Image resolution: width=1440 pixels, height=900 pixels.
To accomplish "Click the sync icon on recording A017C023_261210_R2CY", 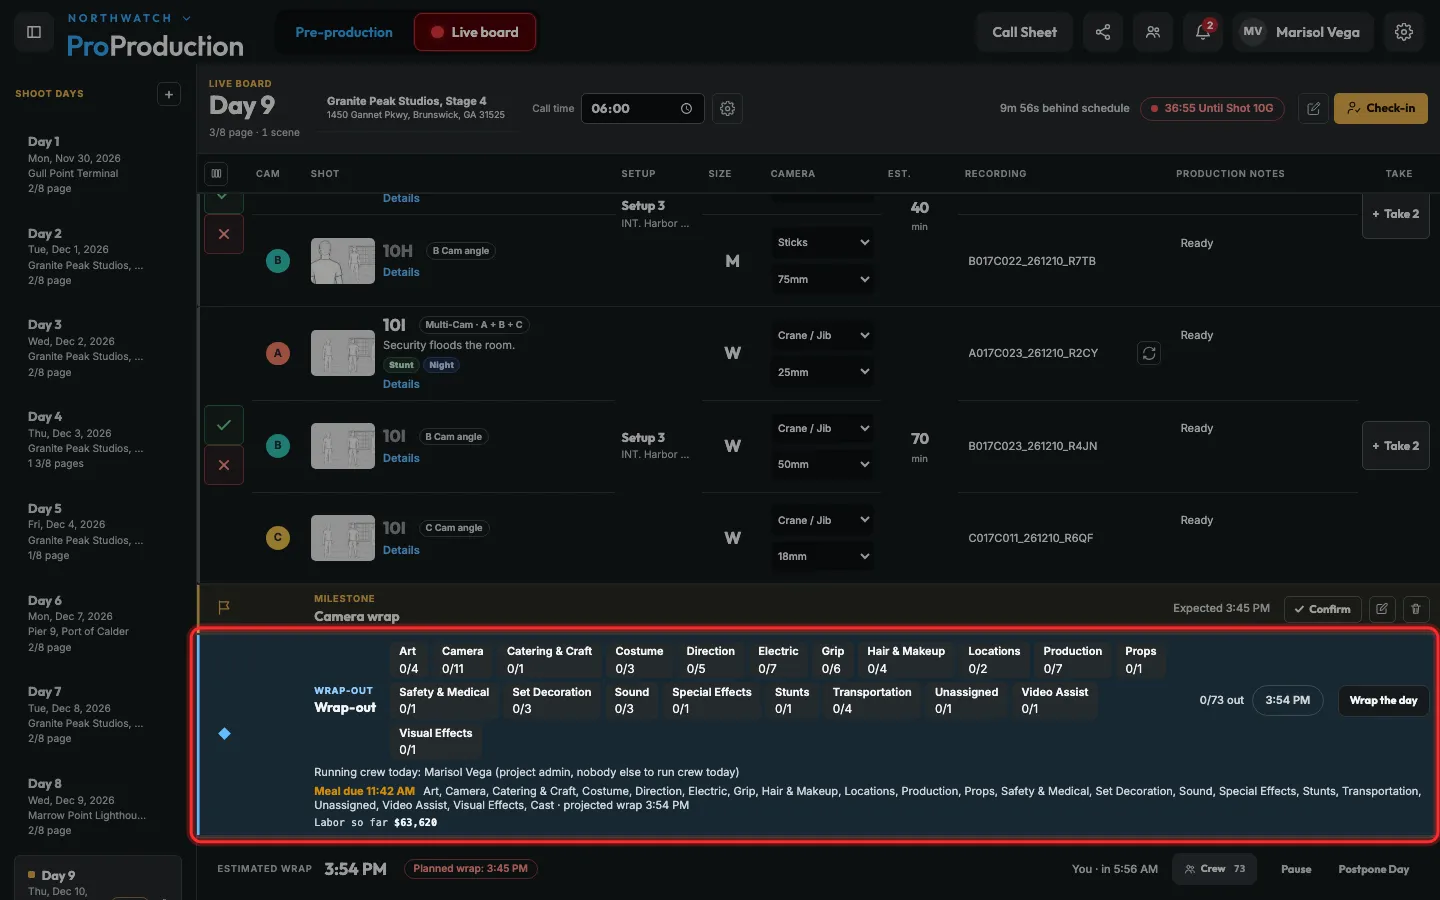I will tap(1149, 353).
